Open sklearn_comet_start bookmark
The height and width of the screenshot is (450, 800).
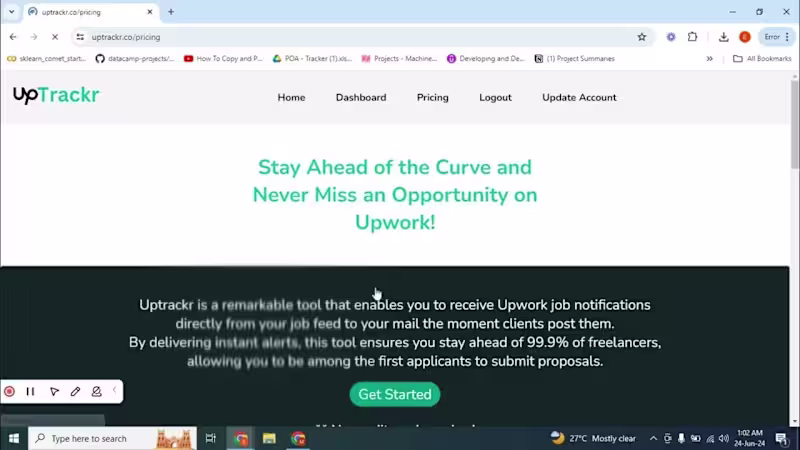tap(46, 59)
